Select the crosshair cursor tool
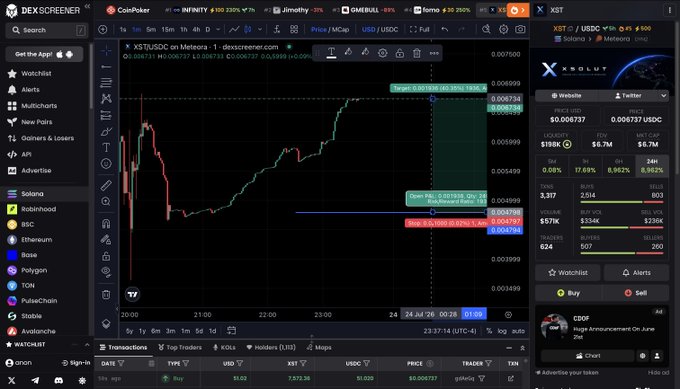 tap(106, 51)
